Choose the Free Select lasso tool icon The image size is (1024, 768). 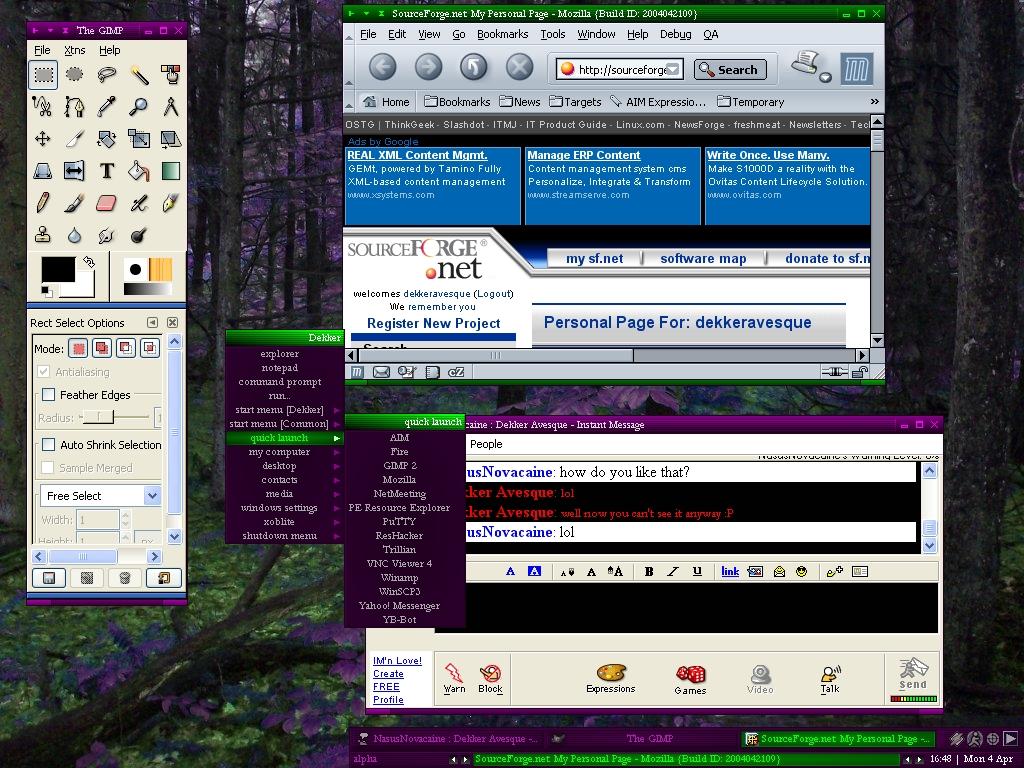106,74
